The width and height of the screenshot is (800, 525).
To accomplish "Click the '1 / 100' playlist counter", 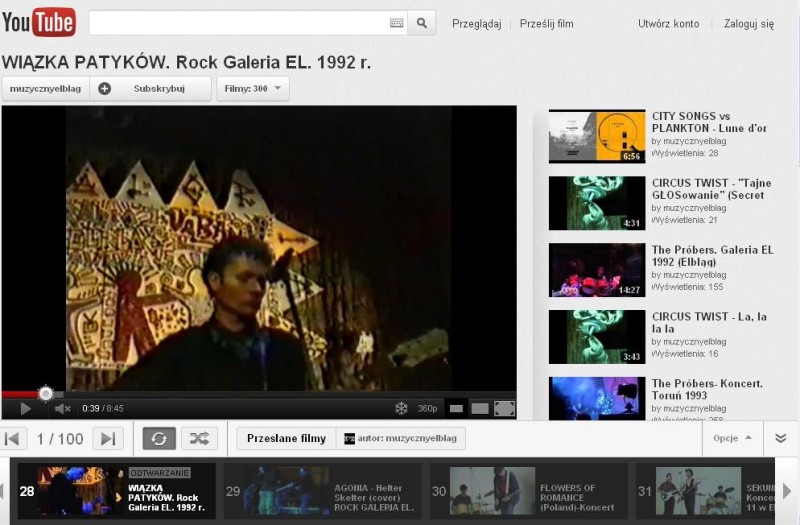I will pos(60,439).
